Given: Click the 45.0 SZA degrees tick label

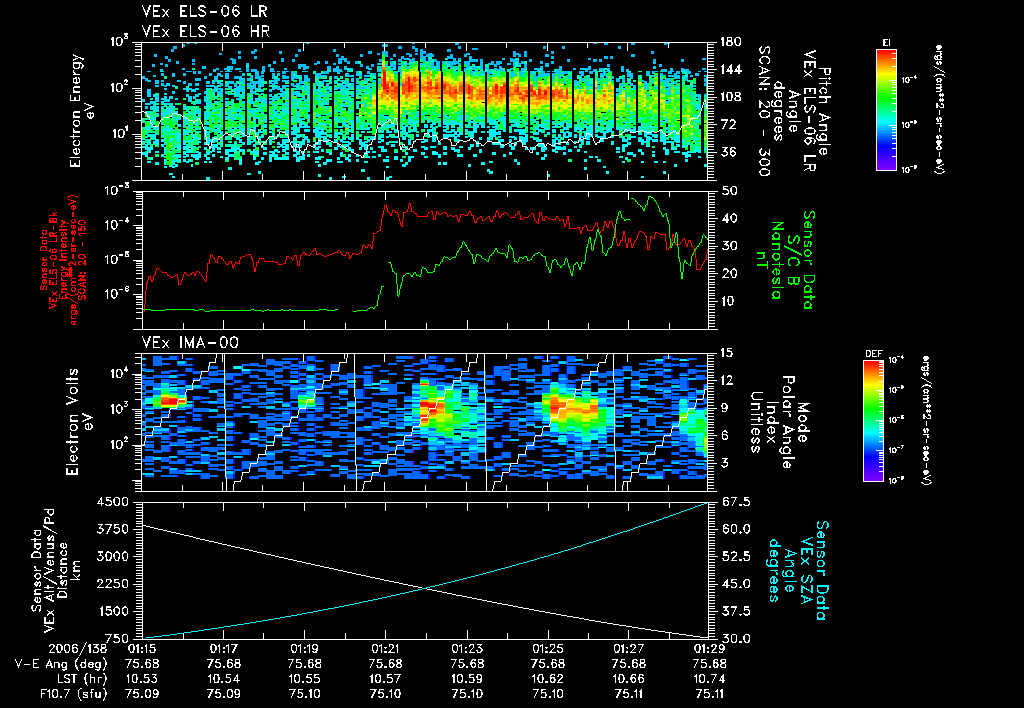Looking at the screenshot, I should [x=736, y=584].
